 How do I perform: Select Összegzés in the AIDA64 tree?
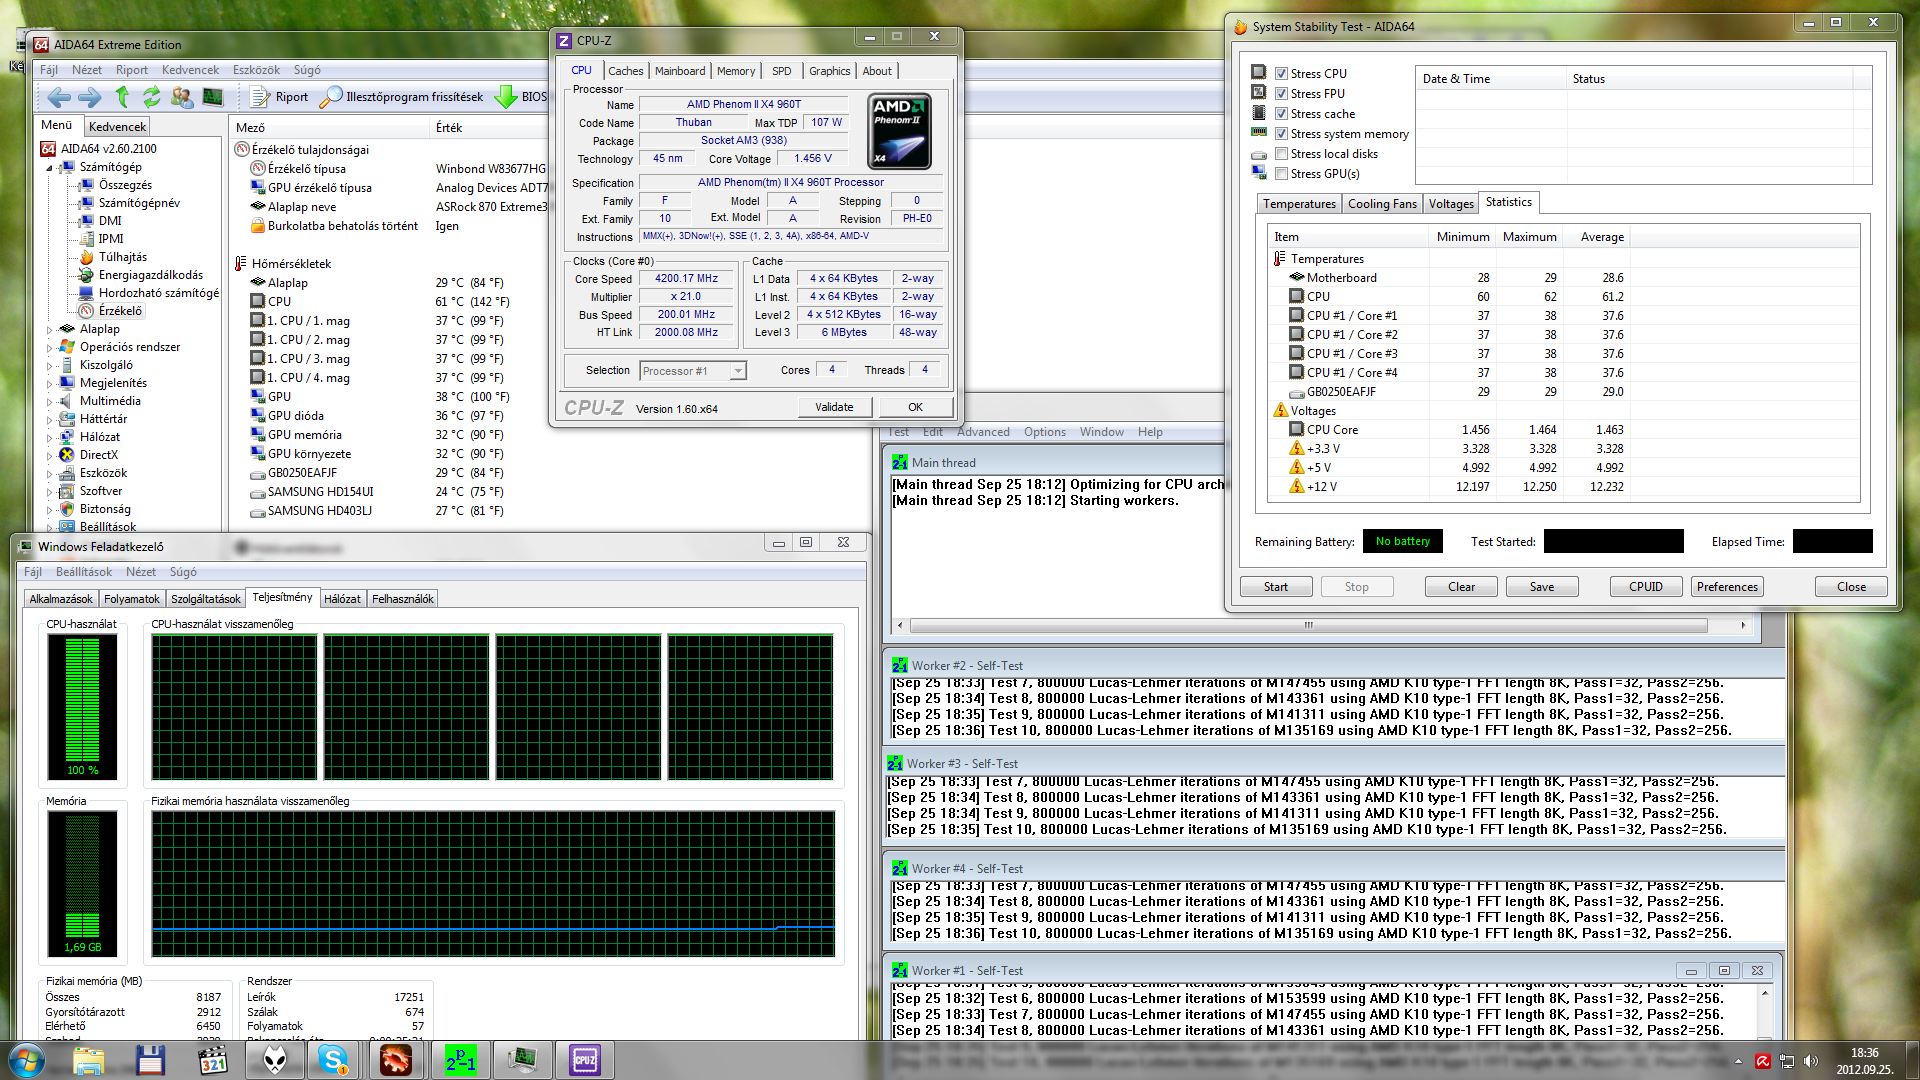pos(125,185)
